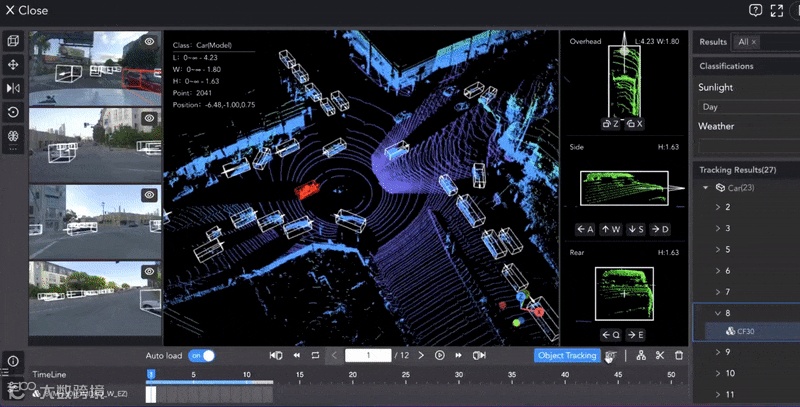Expand tracking result 6
The height and width of the screenshot is (407, 800).
(718, 270)
